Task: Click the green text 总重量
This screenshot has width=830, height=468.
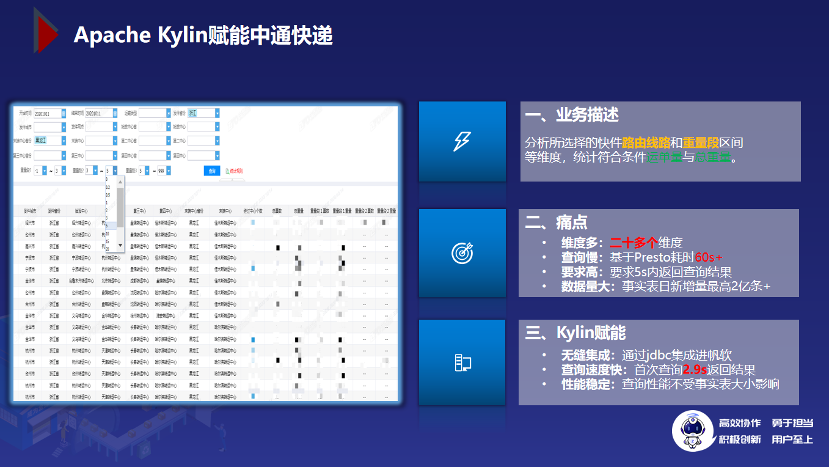Action: coord(712,157)
